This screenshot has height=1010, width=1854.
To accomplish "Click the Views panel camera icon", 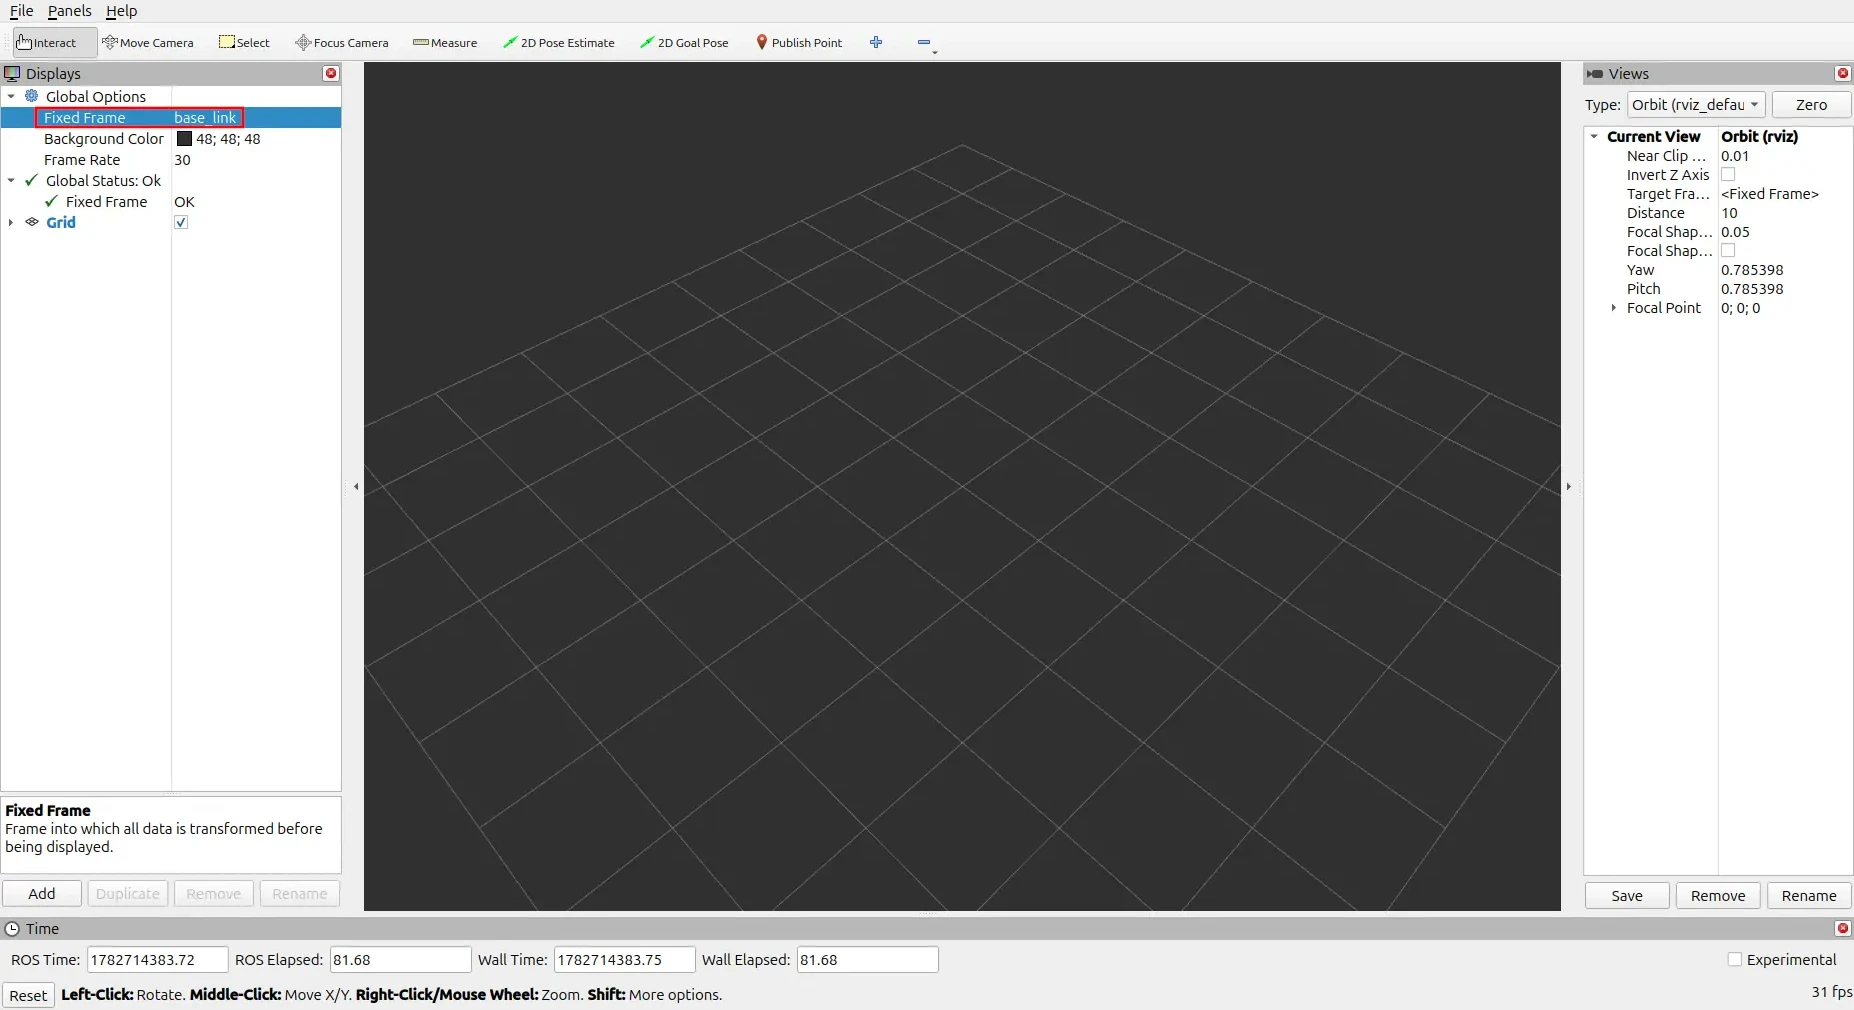I will point(1595,73).
